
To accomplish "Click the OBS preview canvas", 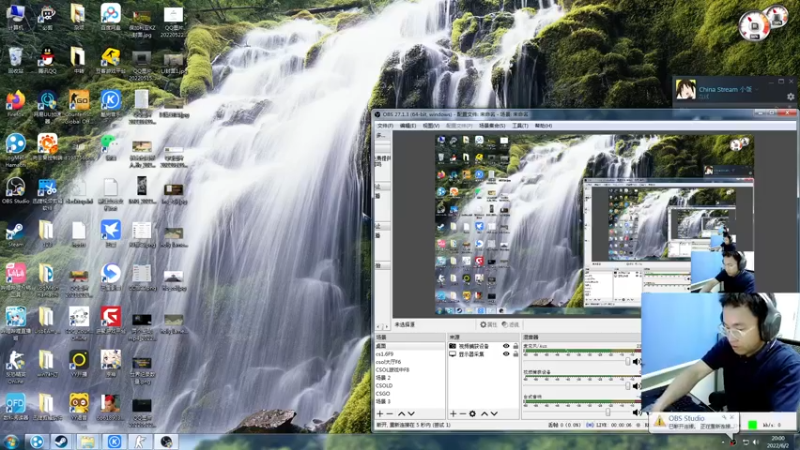I will tap(594, 224).
